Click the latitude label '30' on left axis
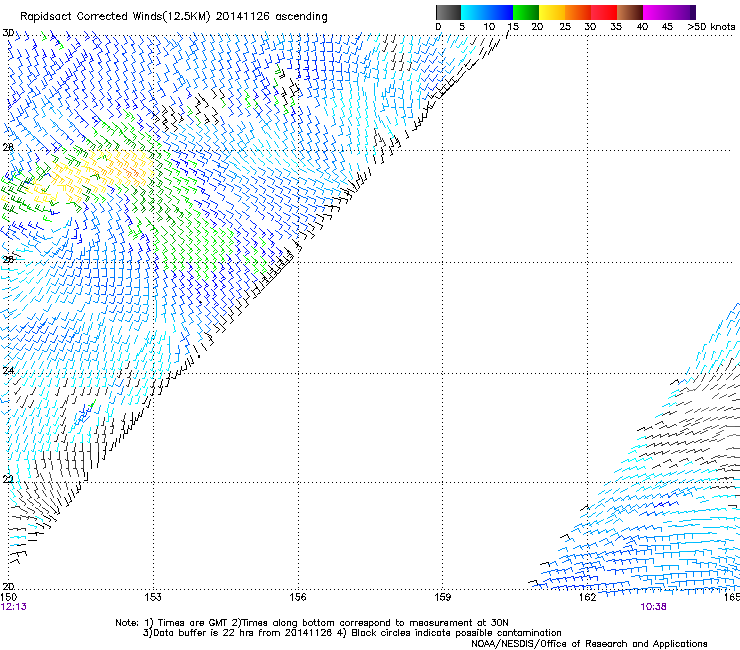The height and width of the screenshot is (650, 740). coord(8,33)
